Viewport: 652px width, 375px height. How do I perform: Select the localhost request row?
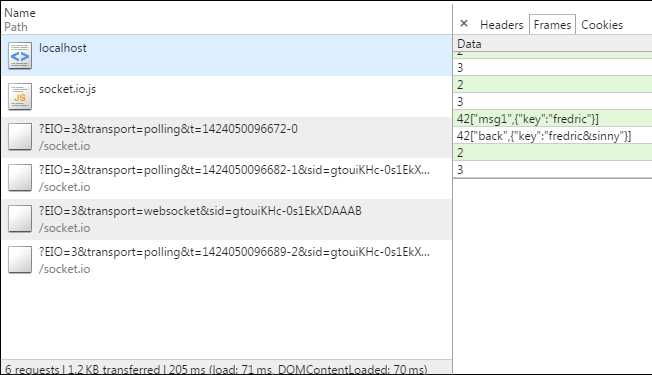pyautogui.click(x=227, y=55)
